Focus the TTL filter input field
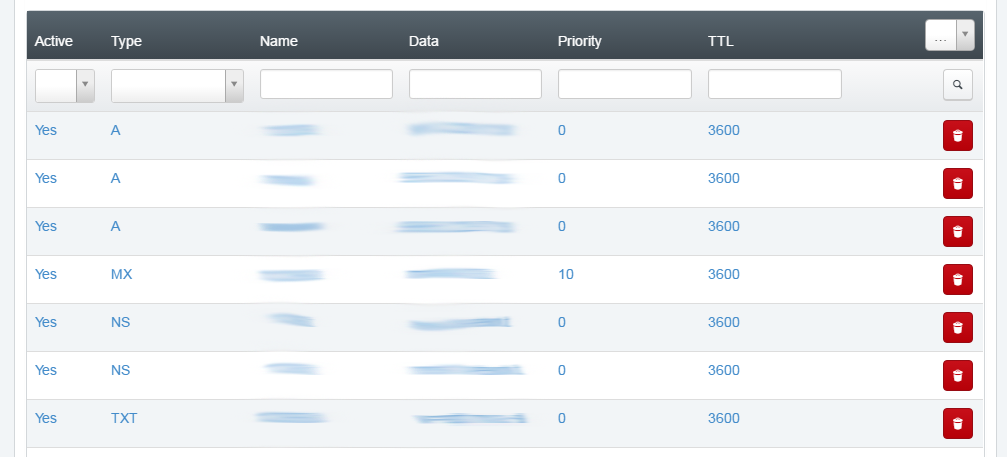This screenshot has width=1007, height=457. click(775, 84)
